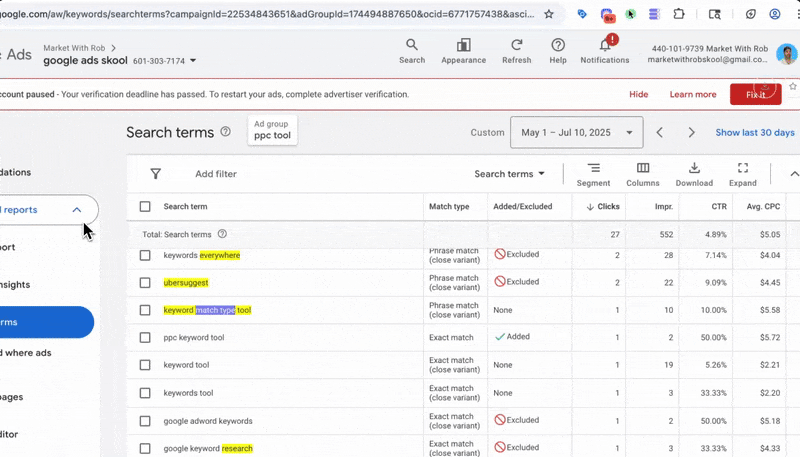Collapse the table toolbar caret
The width and height of the screenshot is (800, 457).
tap(794, 174)
